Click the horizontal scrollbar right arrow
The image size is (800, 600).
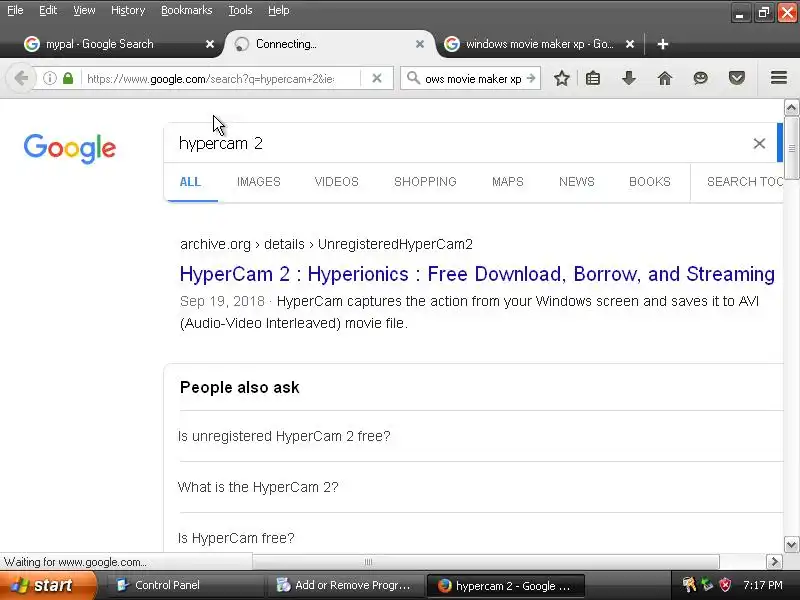(774, 562)
